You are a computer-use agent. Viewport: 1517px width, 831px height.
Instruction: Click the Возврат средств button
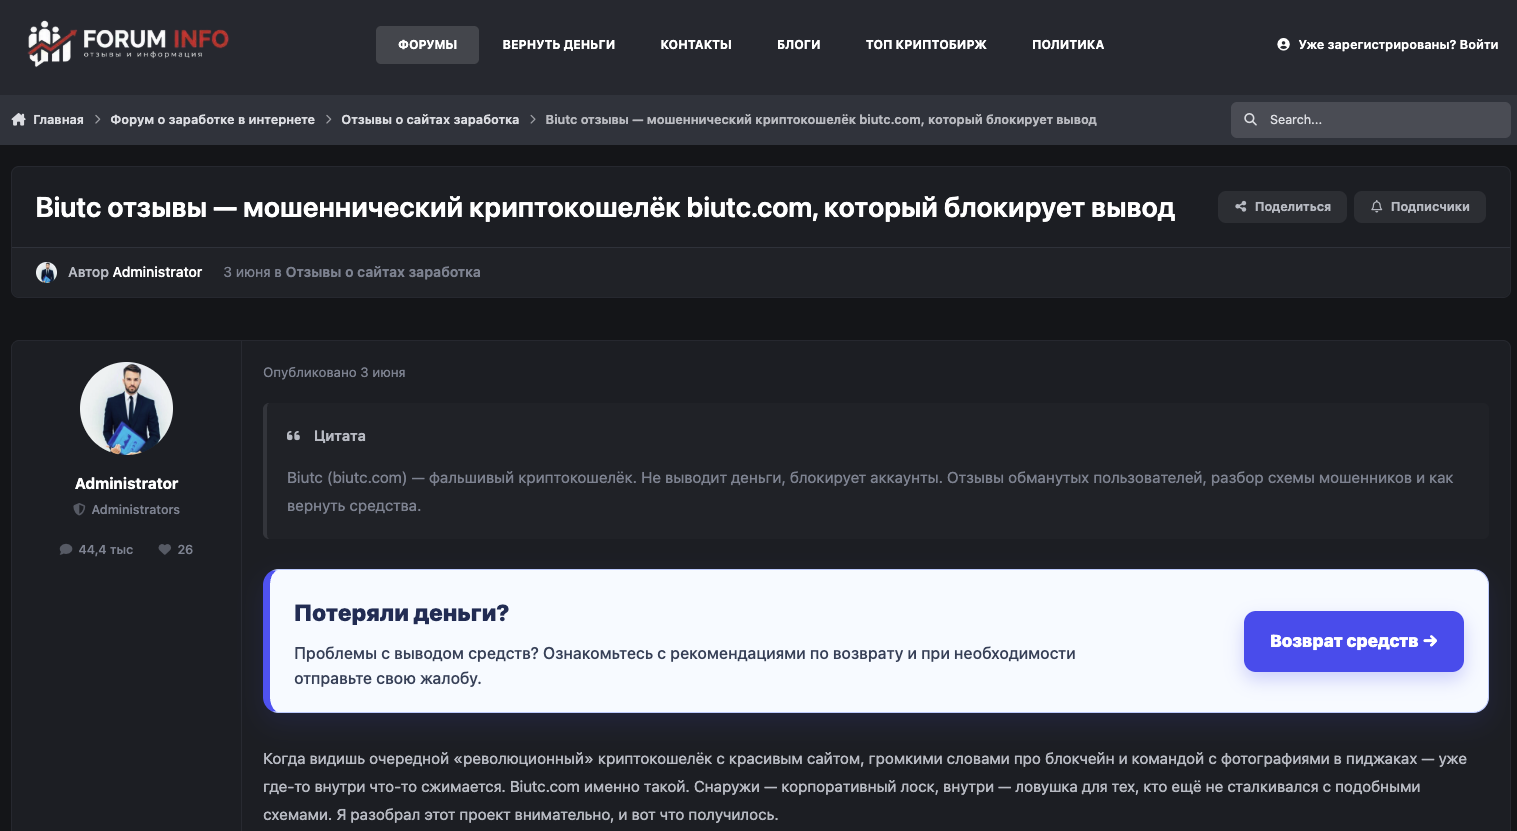click(x=1354, y=641)
